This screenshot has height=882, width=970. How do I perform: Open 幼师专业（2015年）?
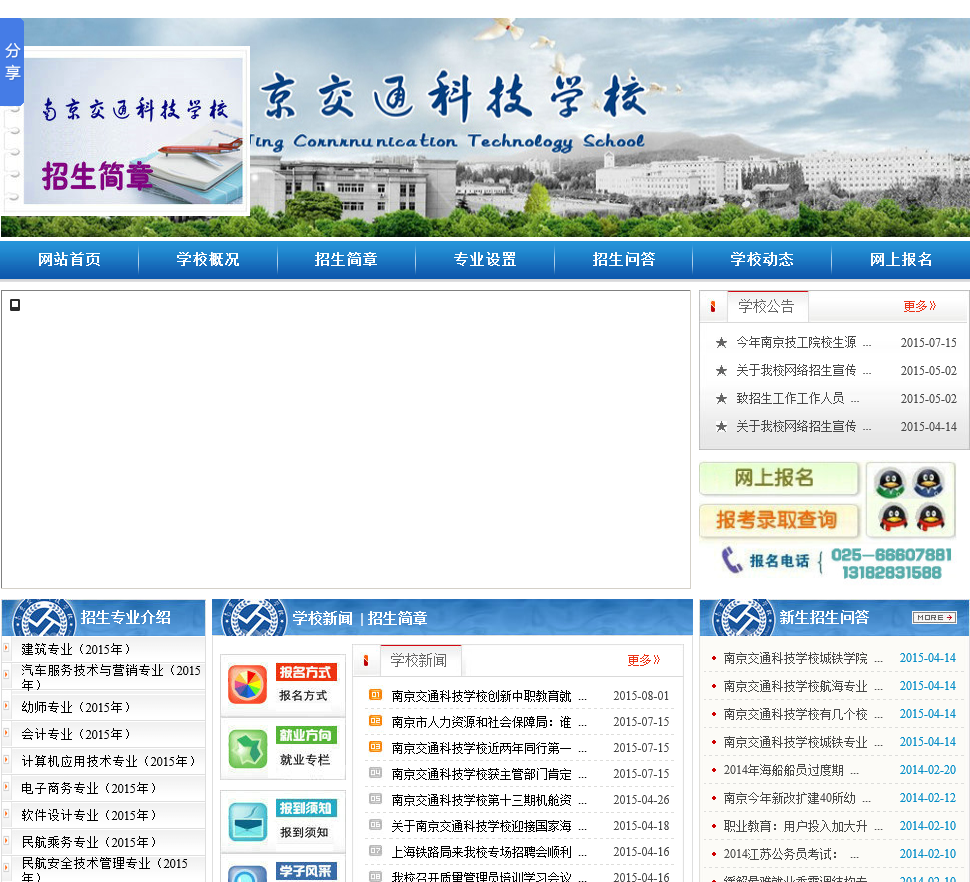[76, 707]
